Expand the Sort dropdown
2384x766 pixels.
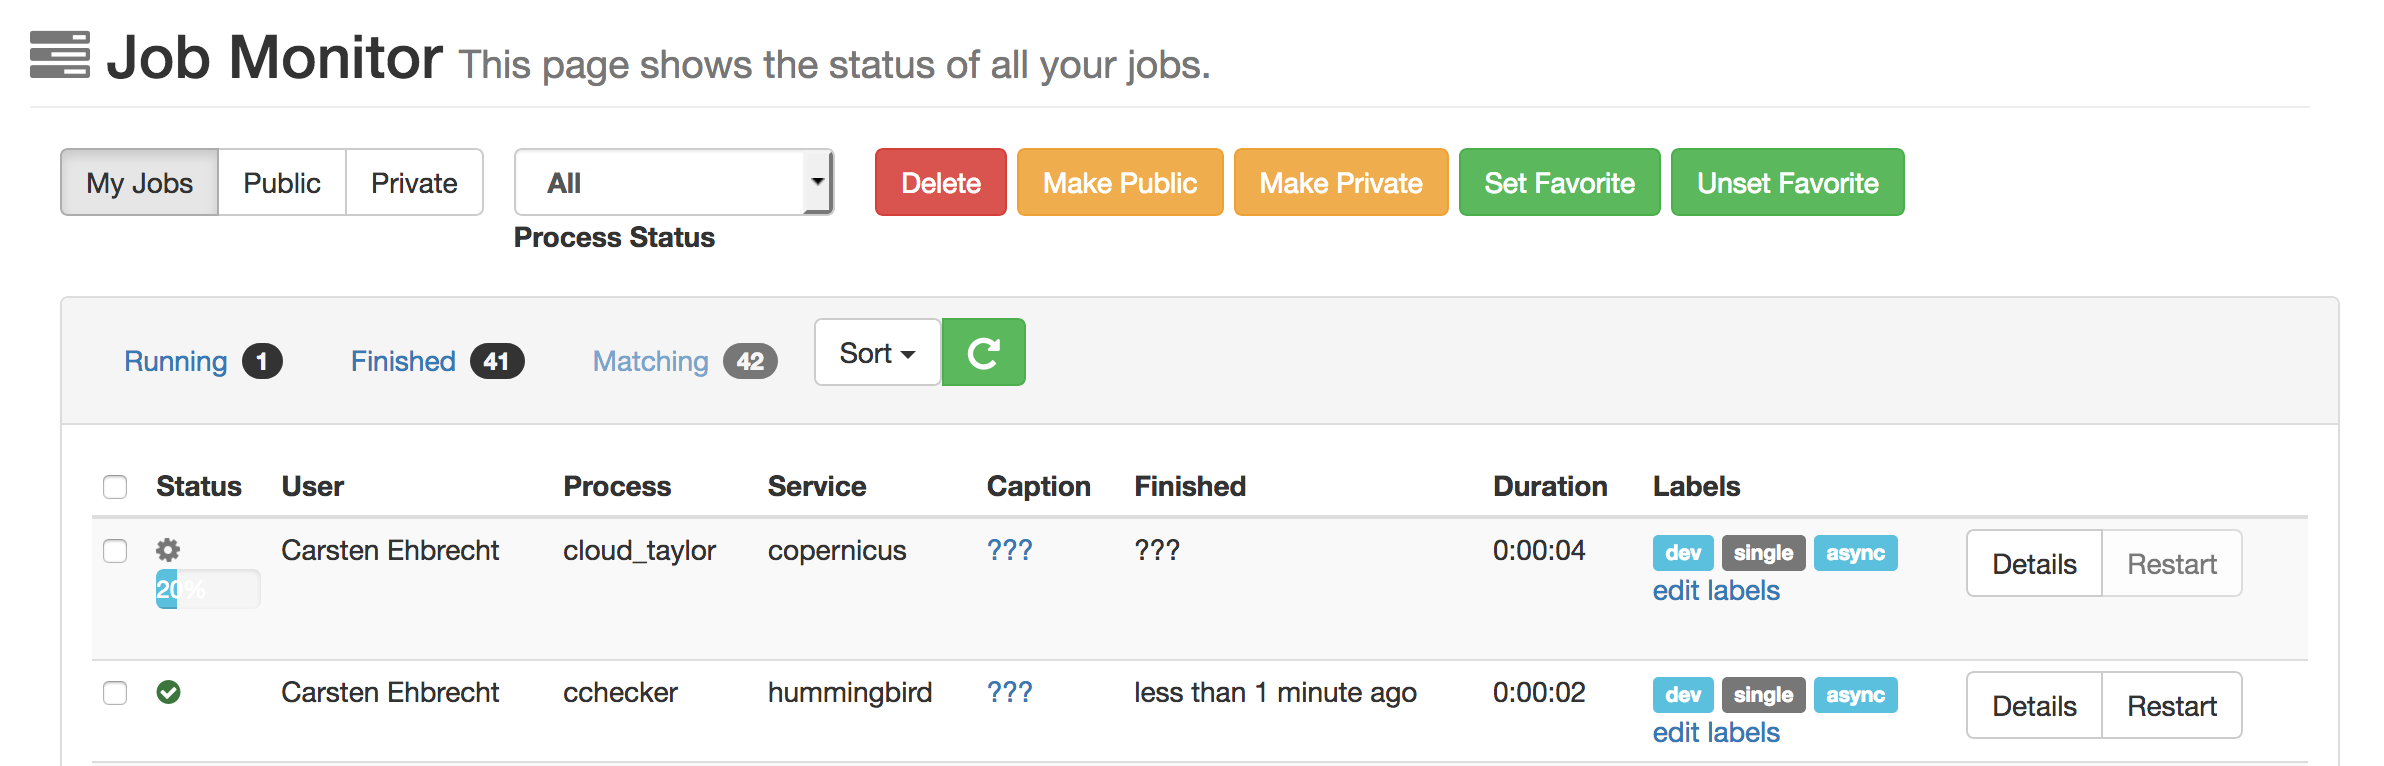(877, 352)
